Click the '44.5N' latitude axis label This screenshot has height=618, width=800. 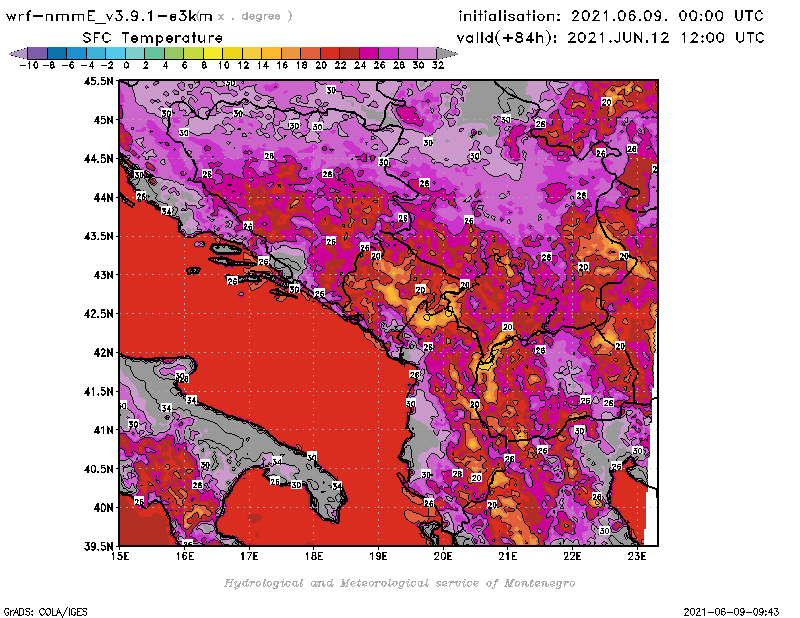point(98,159)
